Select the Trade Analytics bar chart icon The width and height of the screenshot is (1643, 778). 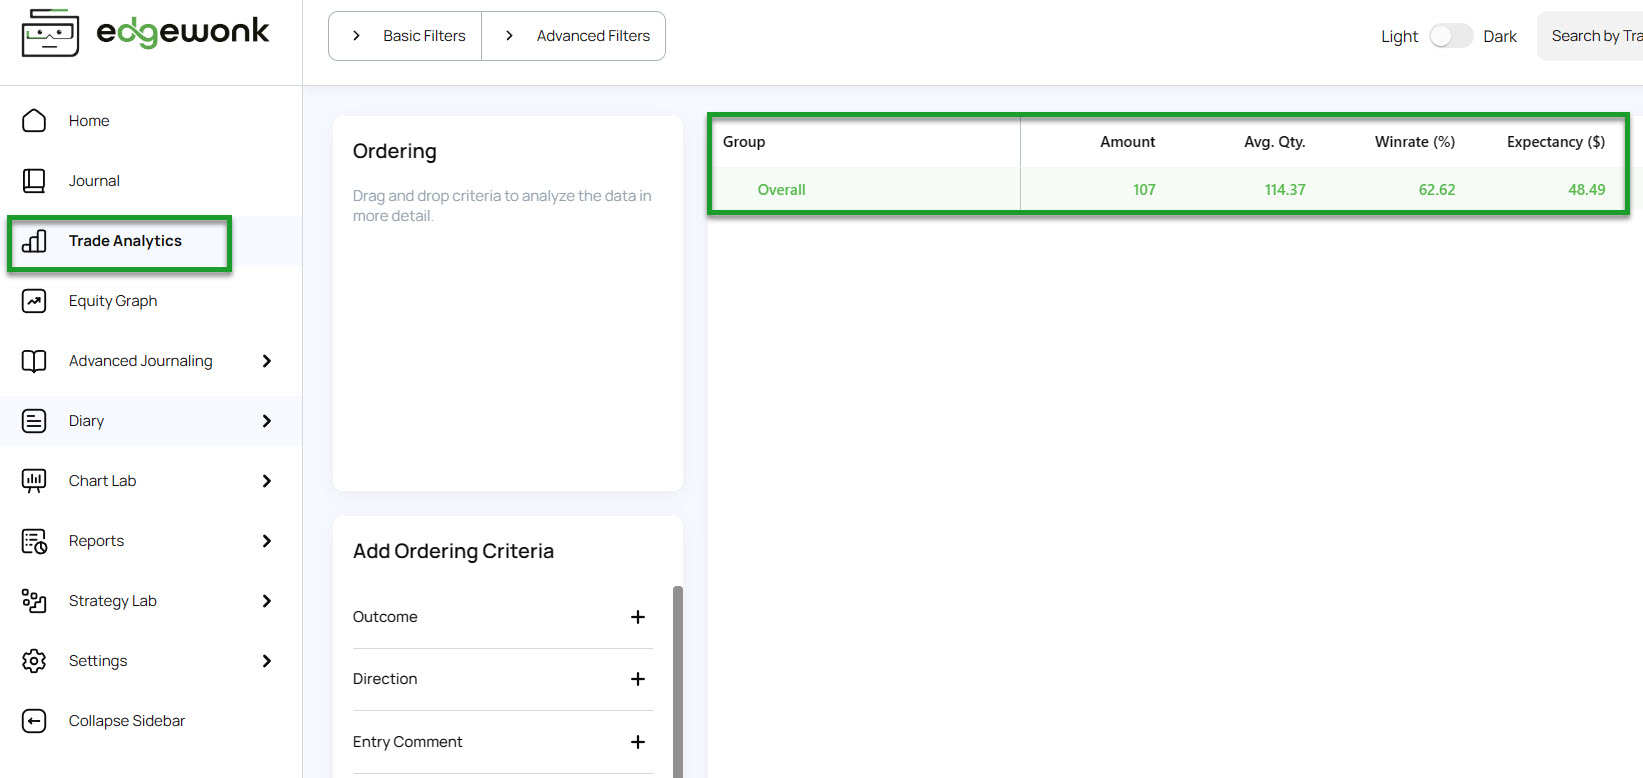[34, 241]
